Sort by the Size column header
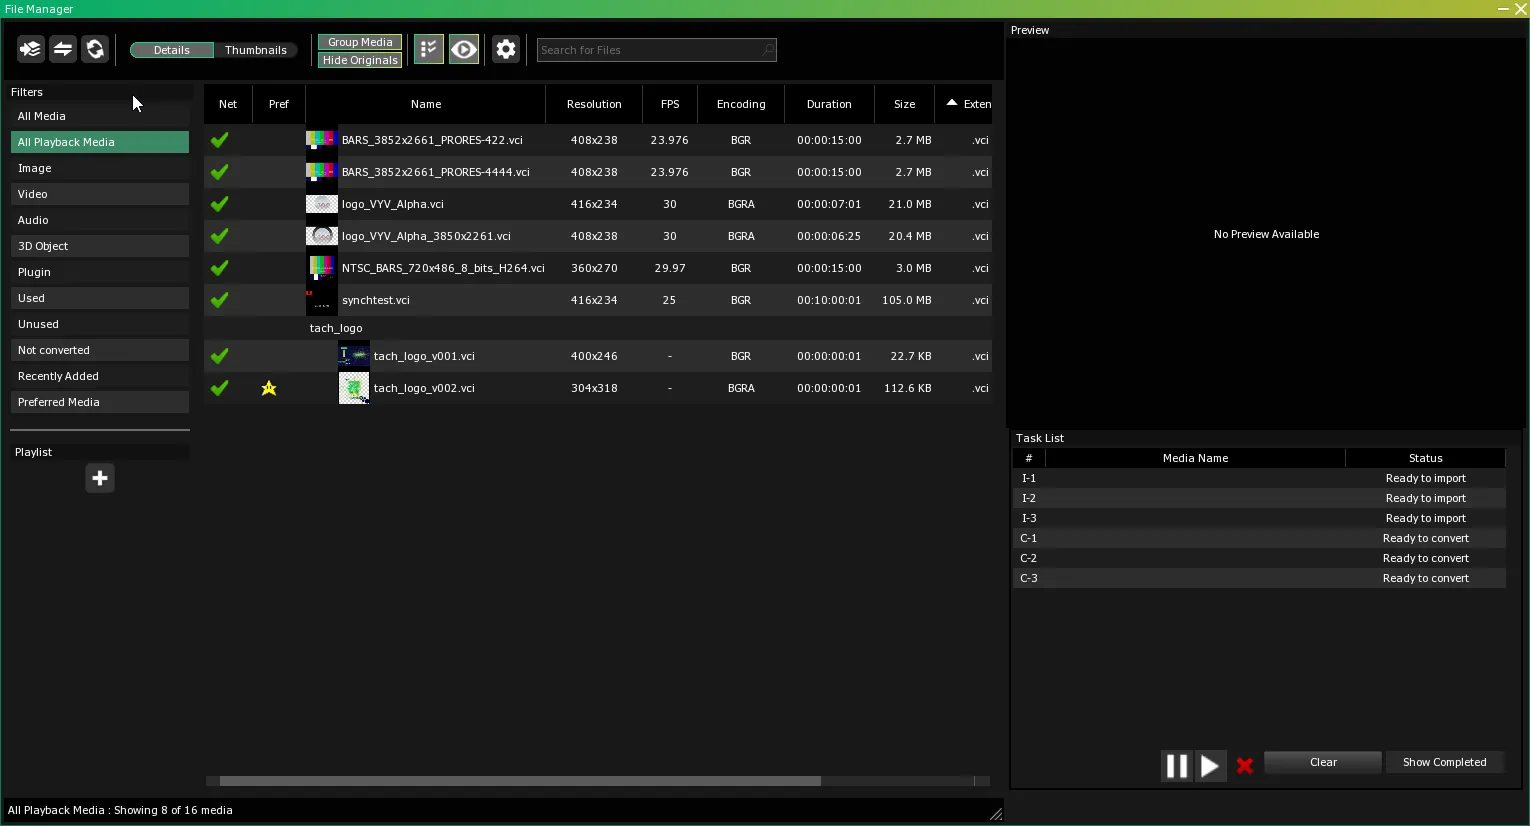This screenshot has height=826, width=1530. tap(905, 104)
